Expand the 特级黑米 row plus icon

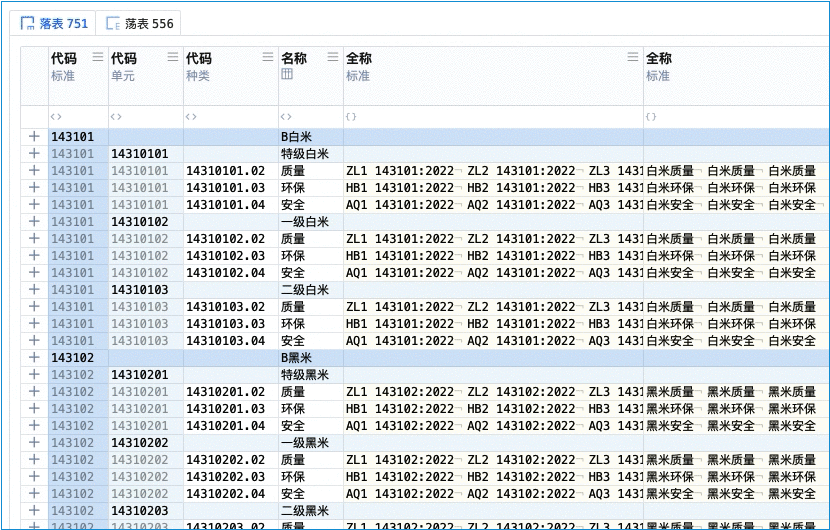(x=34, y=374)
